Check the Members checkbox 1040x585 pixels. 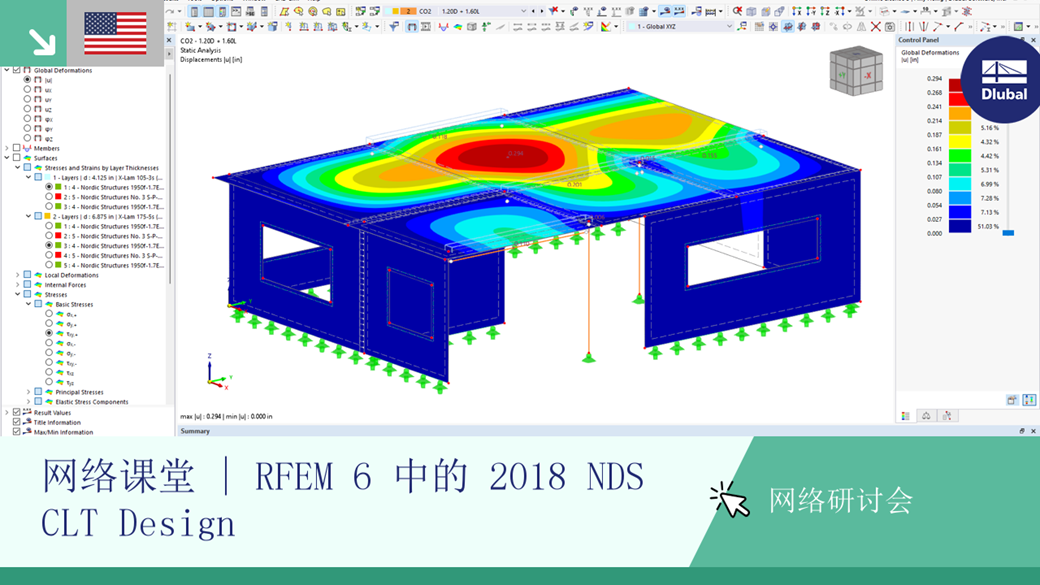17,148
